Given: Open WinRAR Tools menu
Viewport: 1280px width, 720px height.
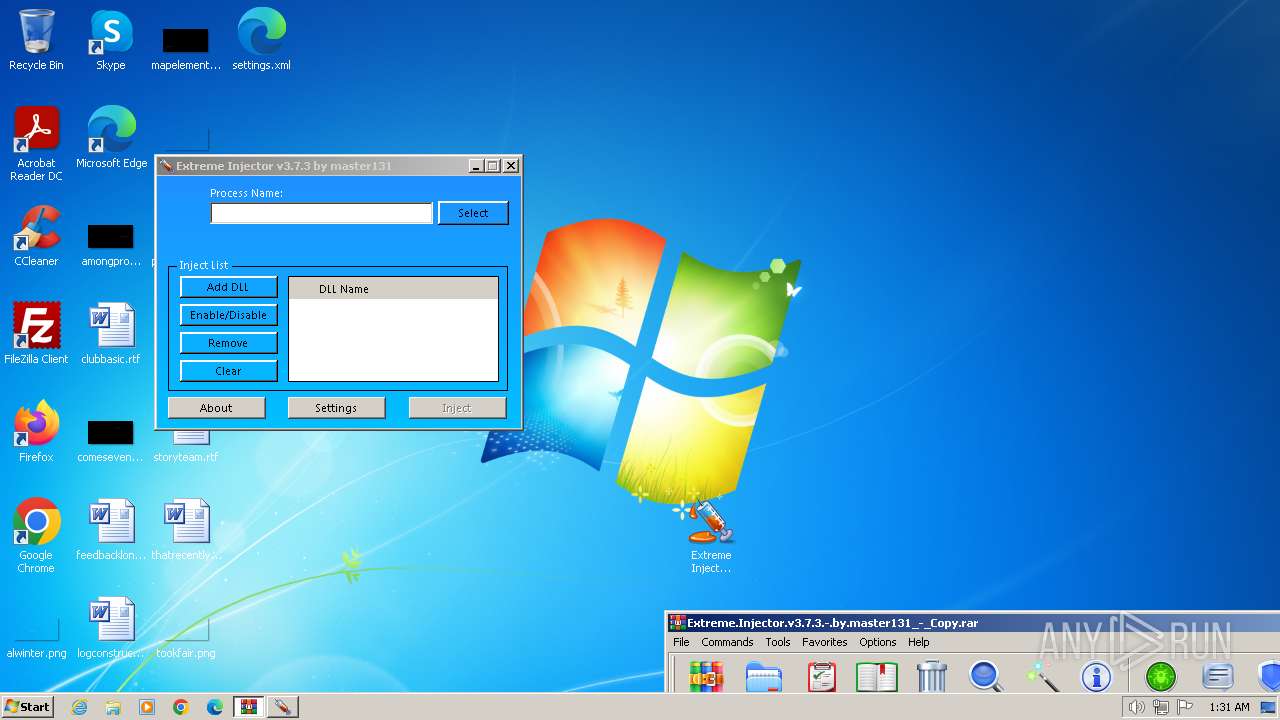Looking at the screenshot, I should (x=778, y=642).
